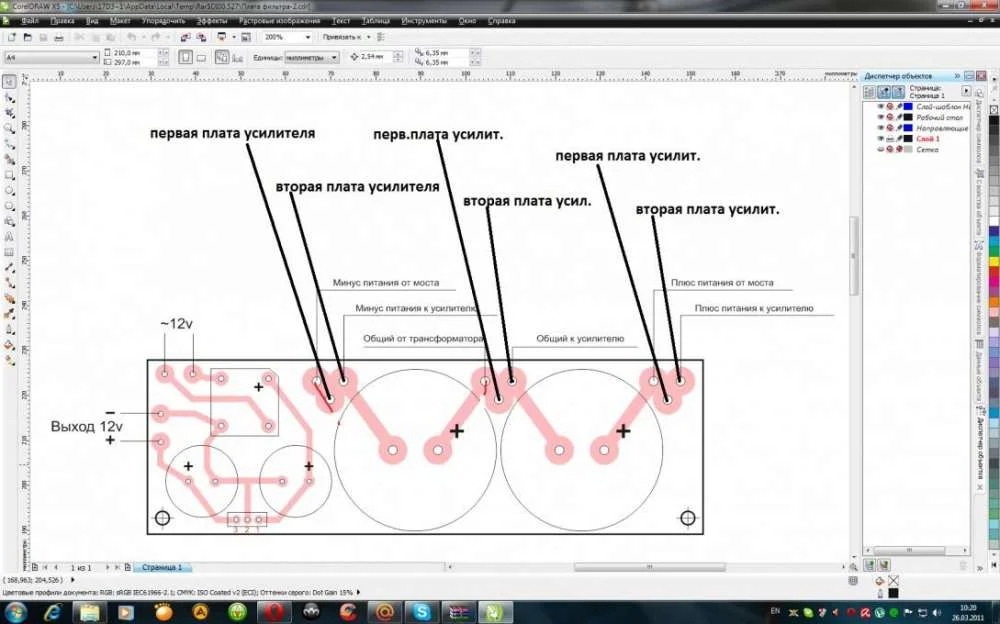
Task: Open the Правка menu
Action: [x=62, y=21]
